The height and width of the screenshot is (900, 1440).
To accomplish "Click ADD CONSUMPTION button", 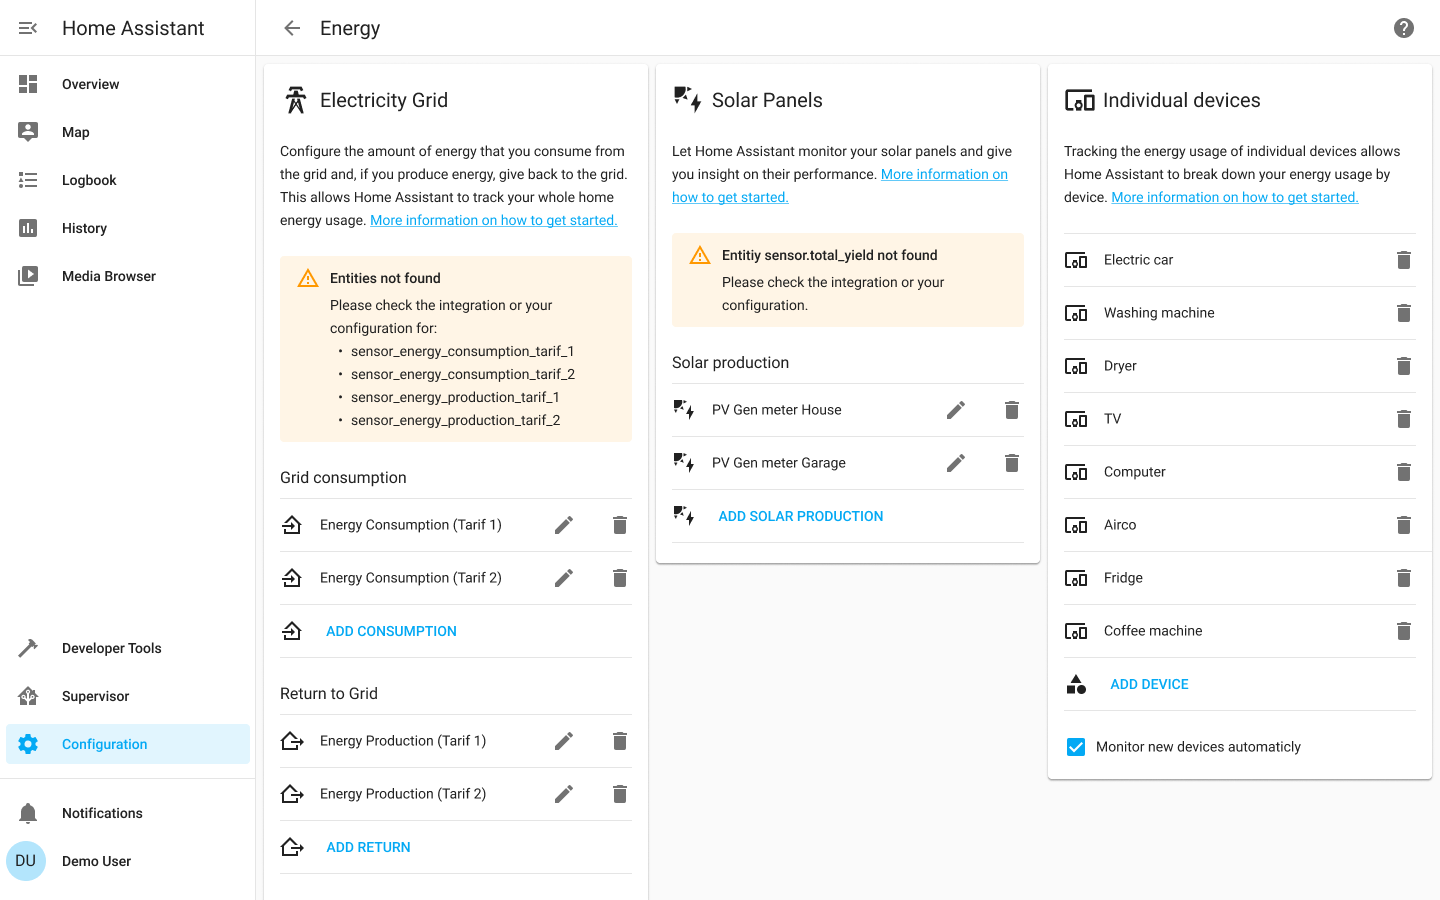I will (391, 631).
